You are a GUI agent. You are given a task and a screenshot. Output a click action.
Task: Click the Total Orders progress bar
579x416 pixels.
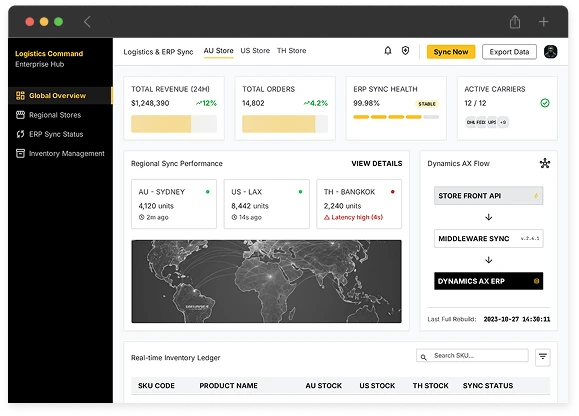click(x=285, y=124)
